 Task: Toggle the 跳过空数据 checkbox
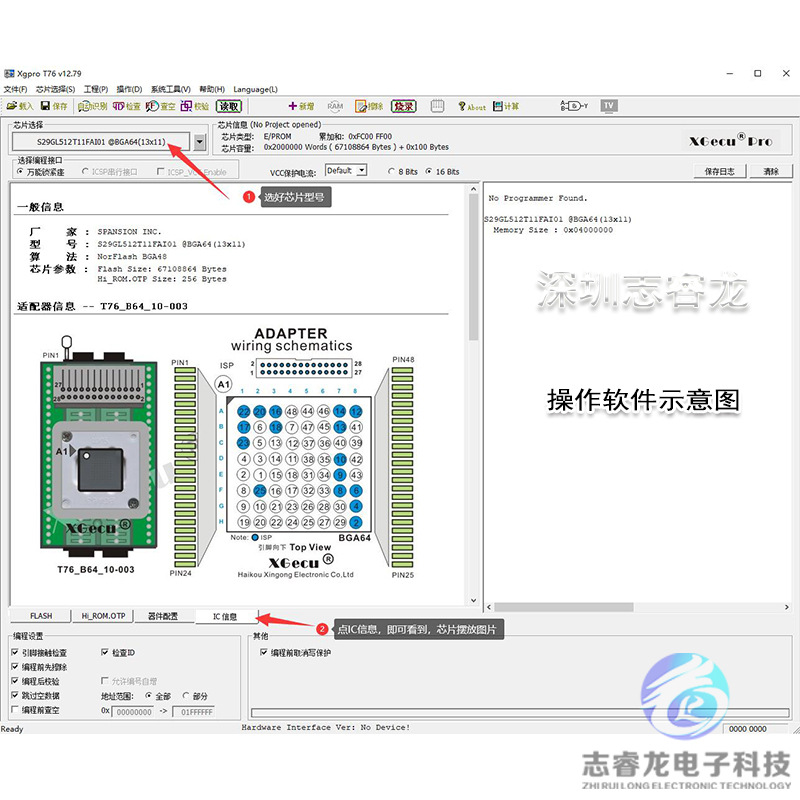pyautogui.click(x=15, y=695)
